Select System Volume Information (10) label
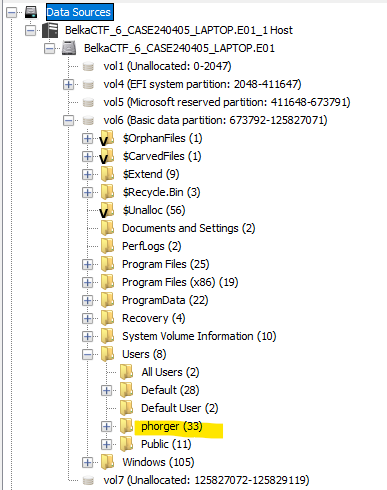387x490 pixels. (199, 336)
